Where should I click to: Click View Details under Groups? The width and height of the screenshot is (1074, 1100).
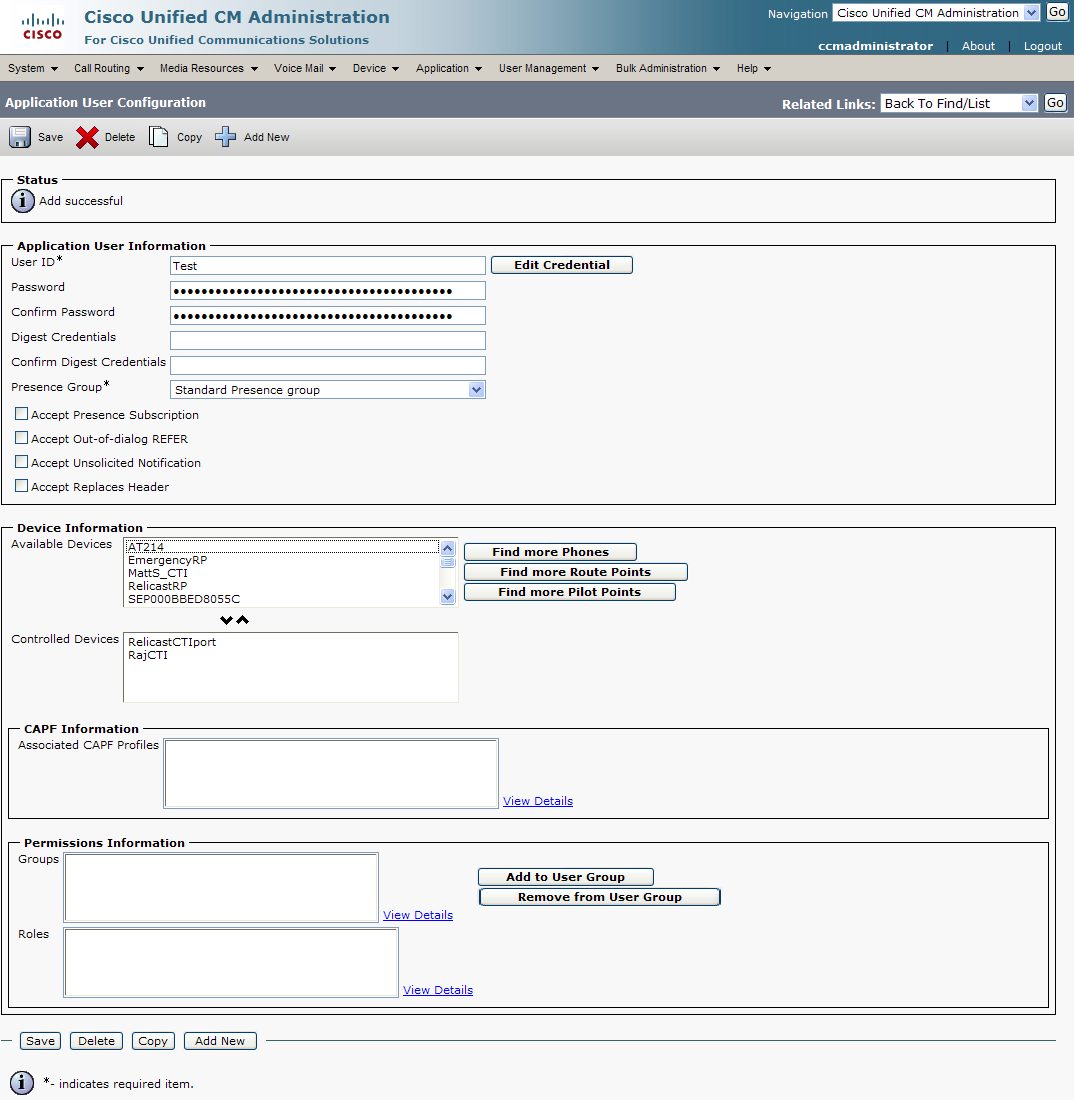417,914
